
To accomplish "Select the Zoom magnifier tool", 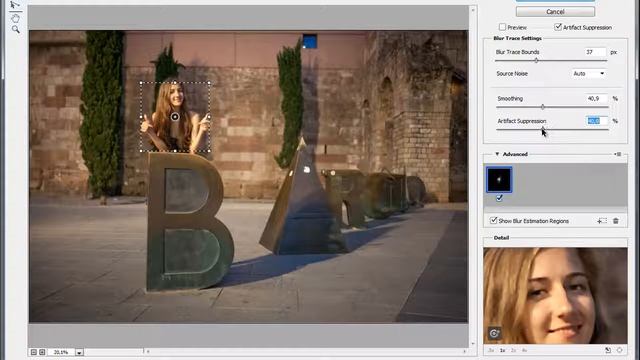I will [16, 29].
